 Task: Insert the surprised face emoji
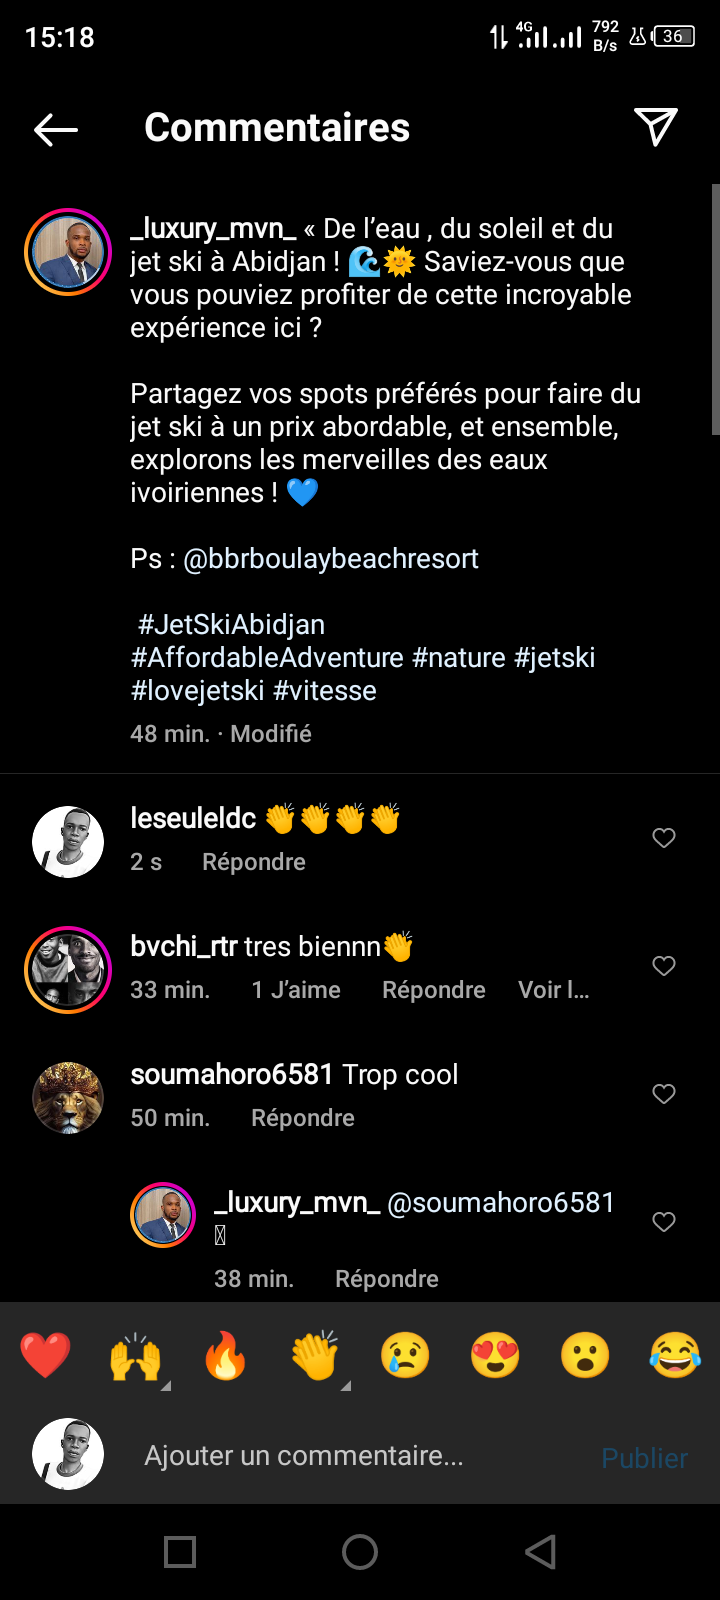(585, 1356)
